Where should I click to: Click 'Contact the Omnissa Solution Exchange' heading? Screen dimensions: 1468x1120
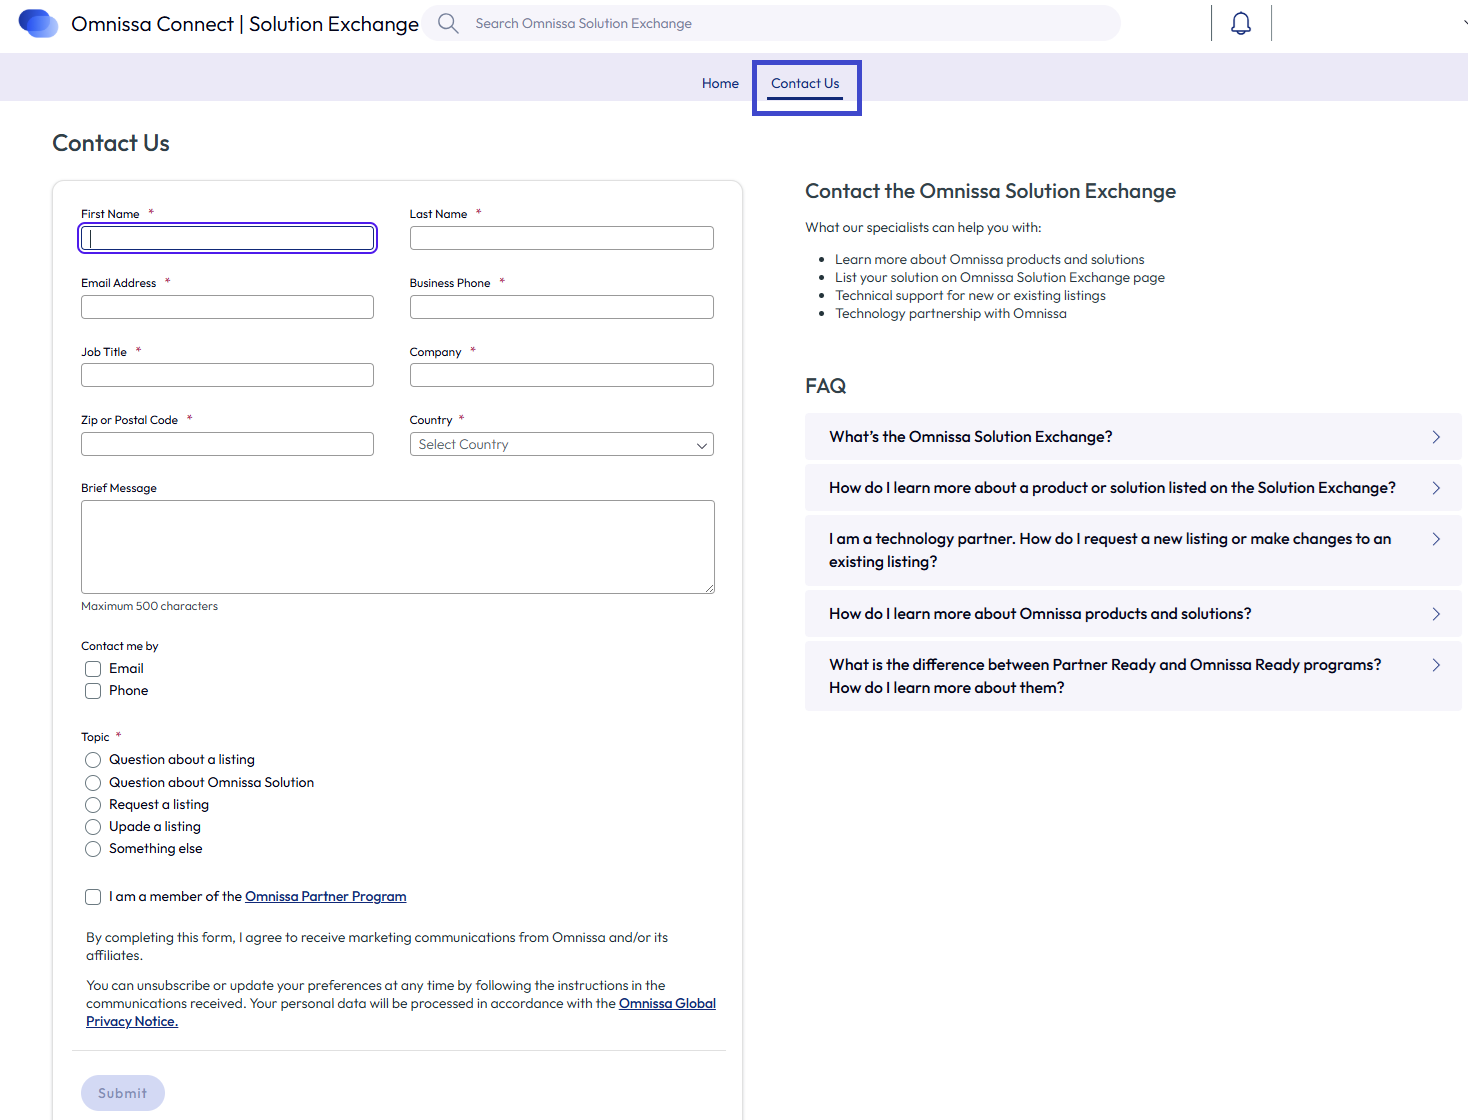(x=990, y=191)
